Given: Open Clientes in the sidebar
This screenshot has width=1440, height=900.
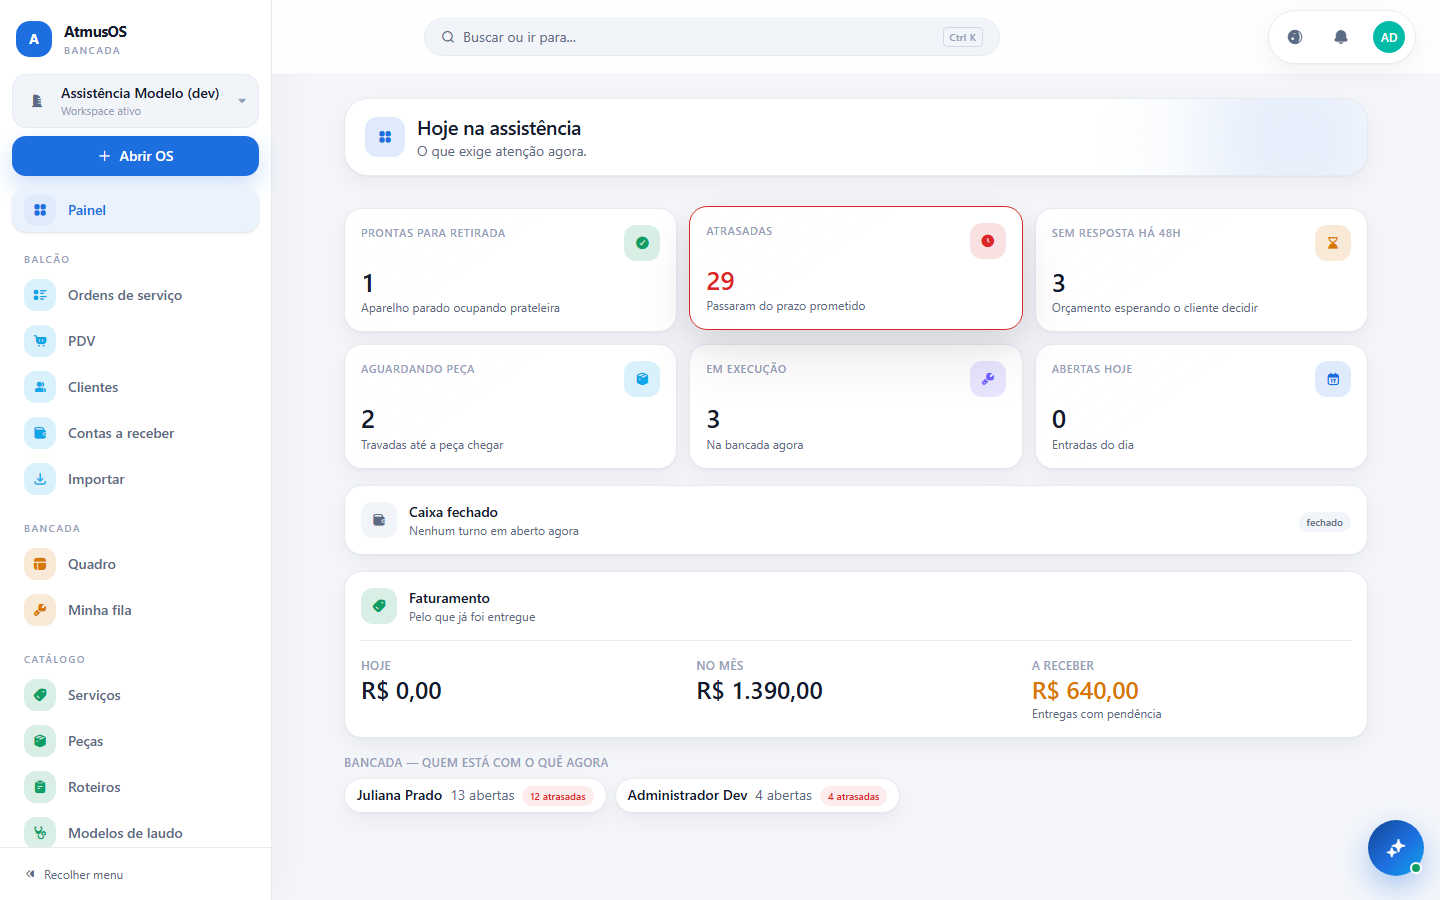Looking at the screenshot, I should (x=135, y=387).
